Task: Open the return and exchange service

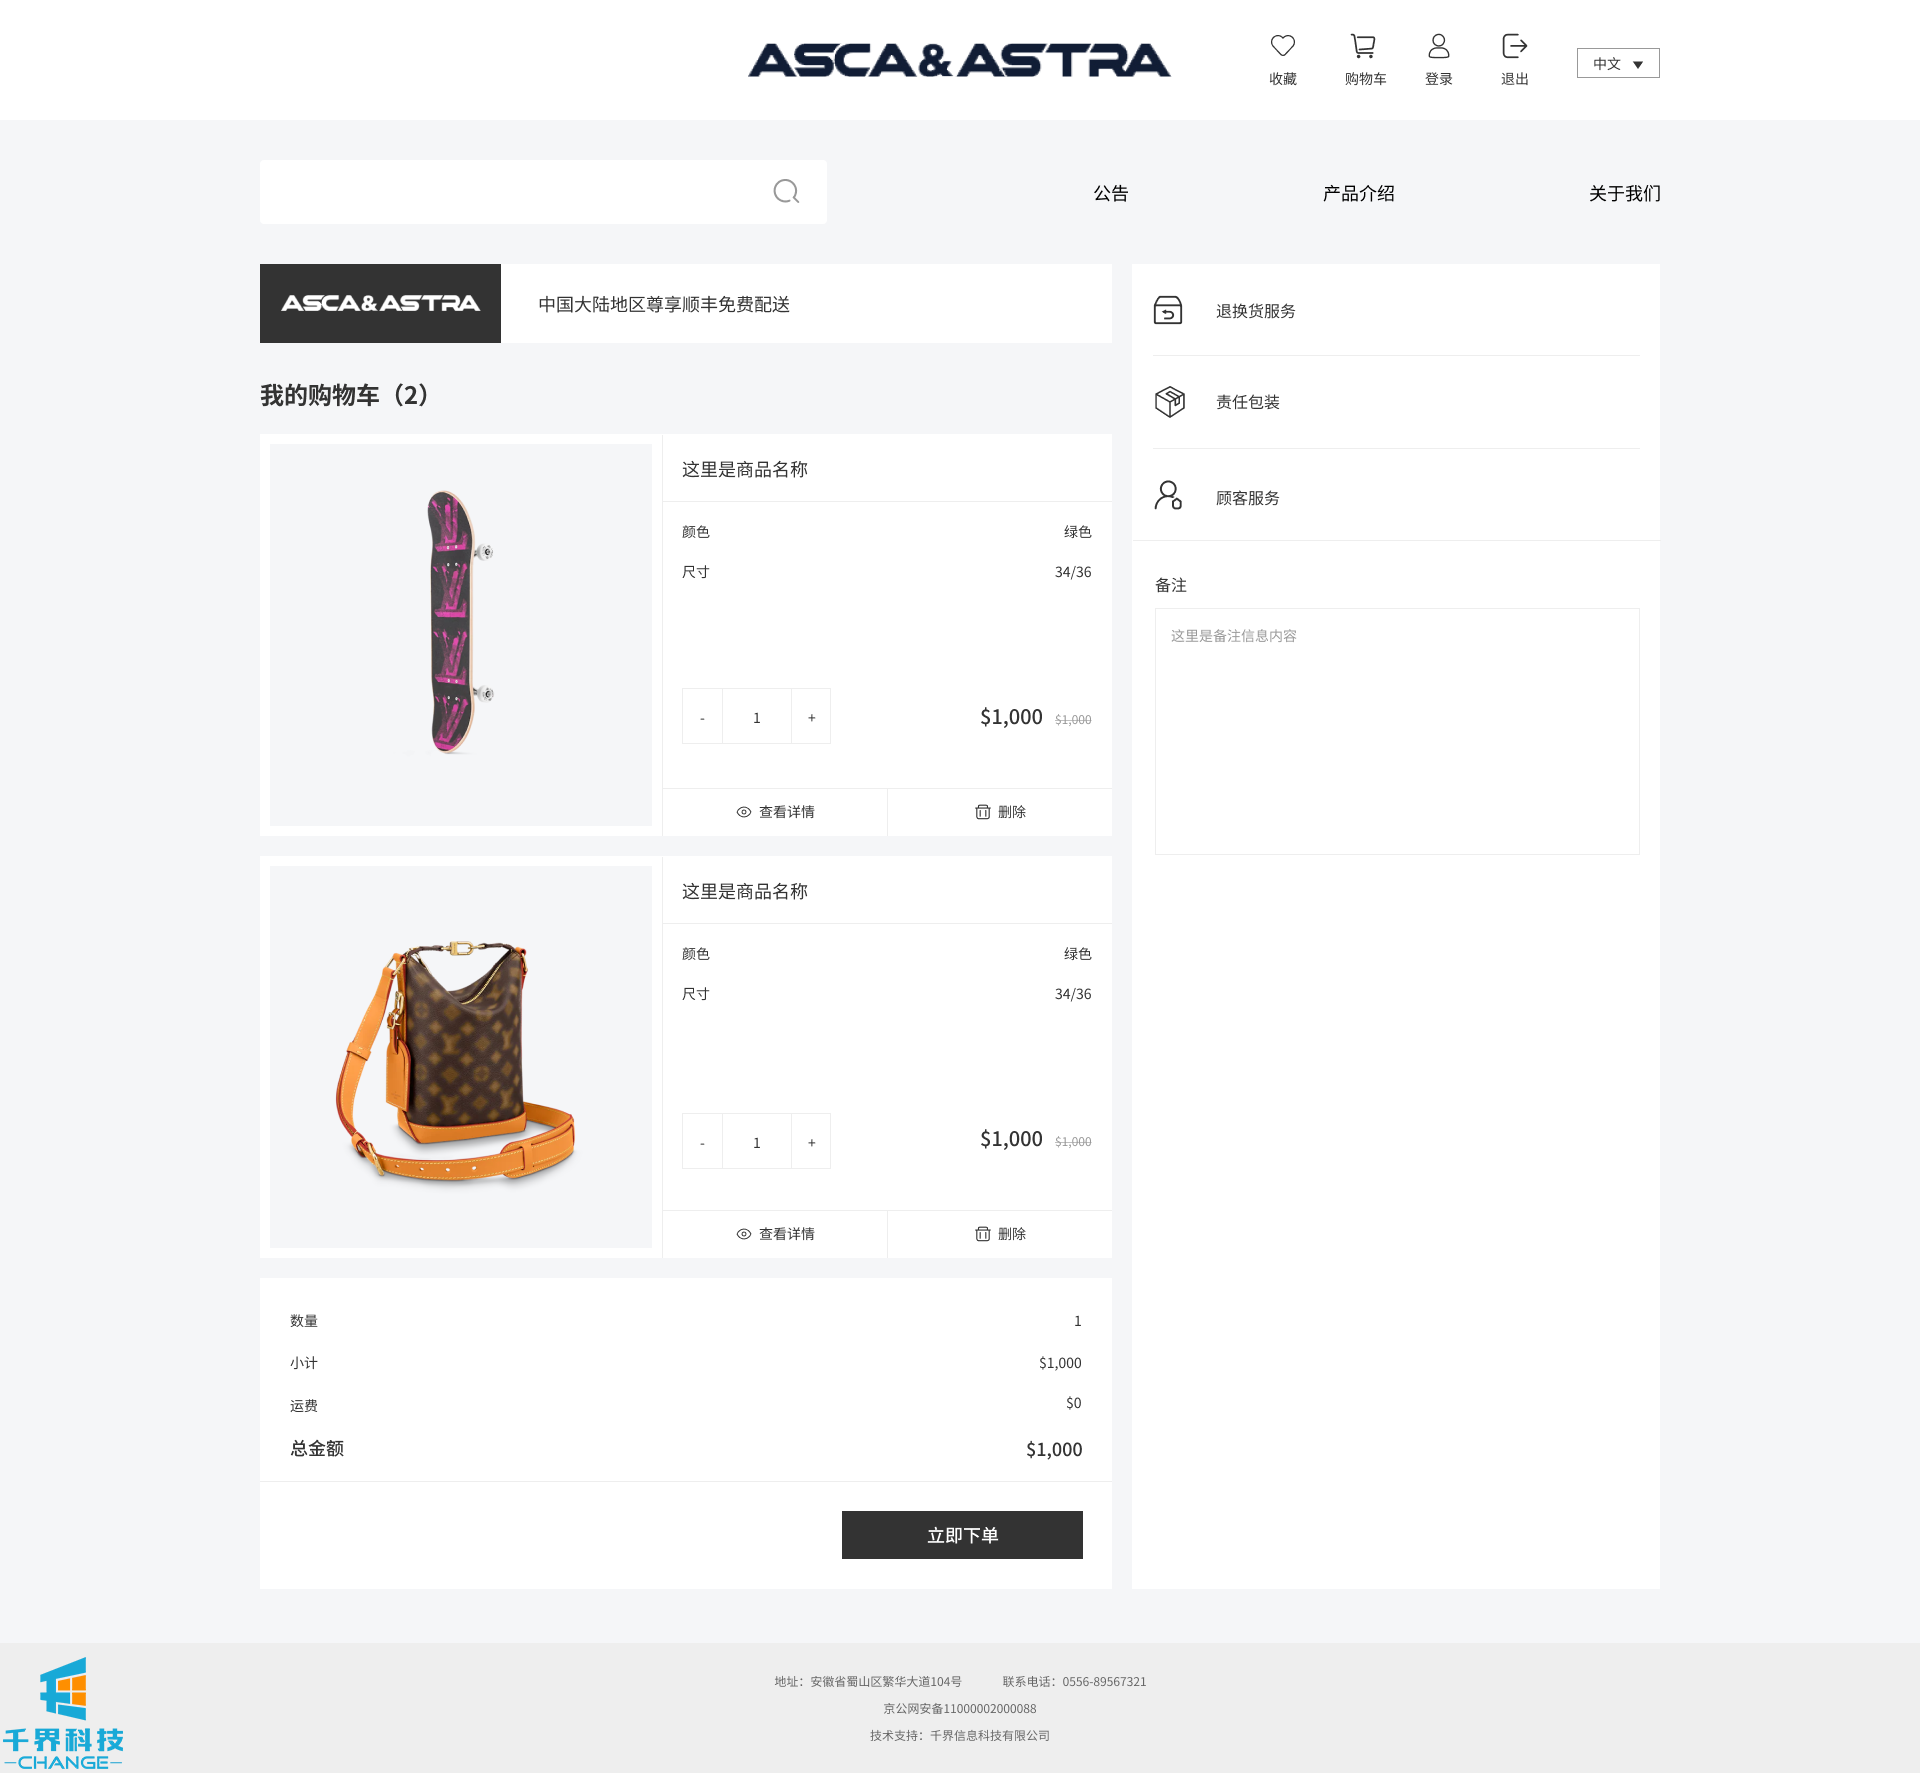Action: (x=1255, y=311)
